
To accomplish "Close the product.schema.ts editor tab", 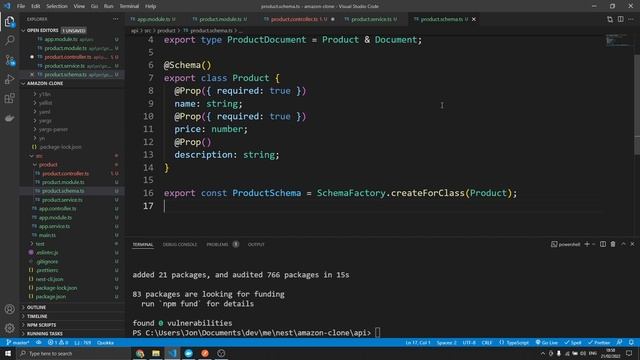I will pyautogui.click(x=474, y=19).
